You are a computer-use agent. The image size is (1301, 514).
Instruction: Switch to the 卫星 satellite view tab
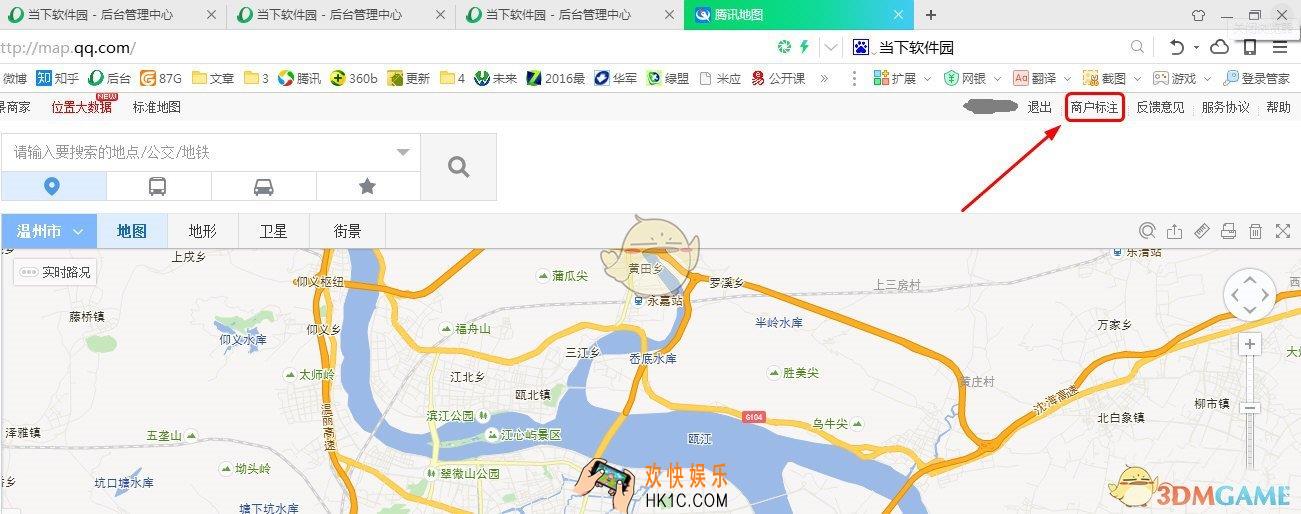click(274, 231)
